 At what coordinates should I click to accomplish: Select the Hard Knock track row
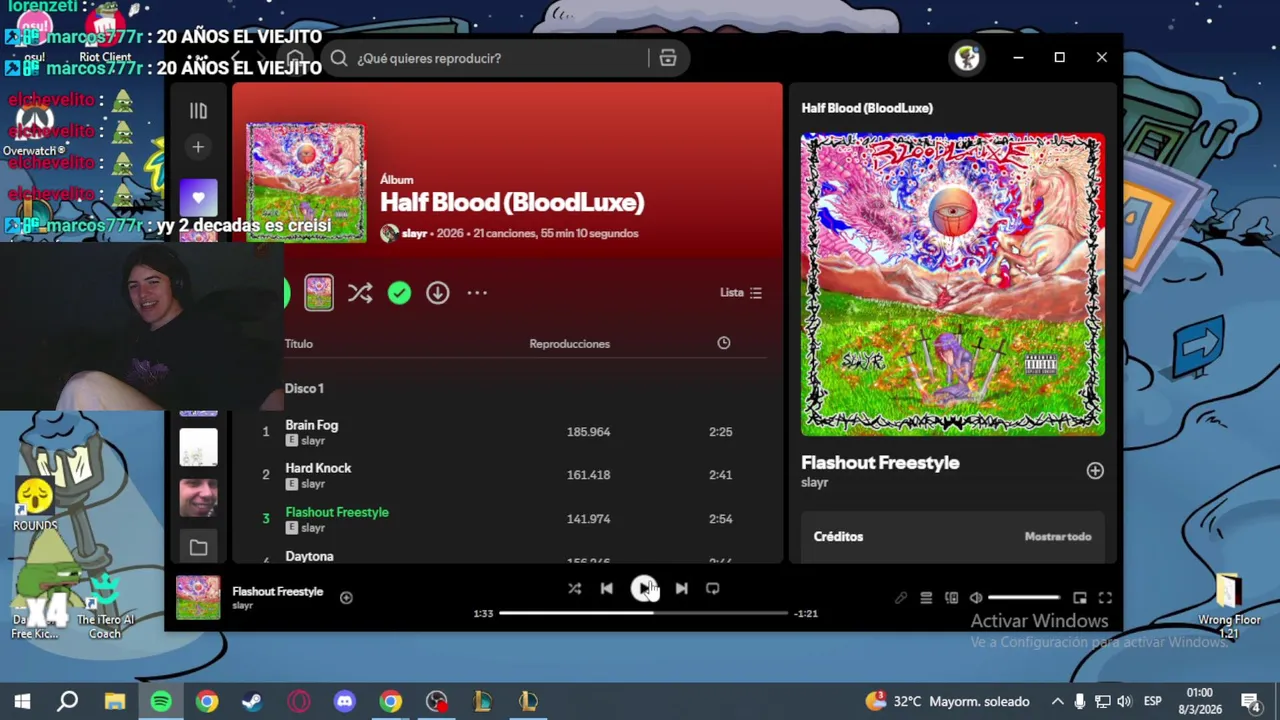508,475
